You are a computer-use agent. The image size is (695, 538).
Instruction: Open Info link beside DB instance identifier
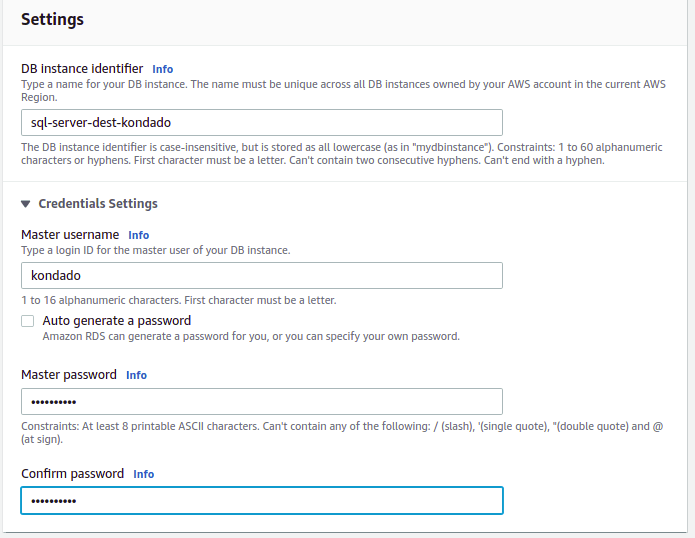click(x=162, y=69)
